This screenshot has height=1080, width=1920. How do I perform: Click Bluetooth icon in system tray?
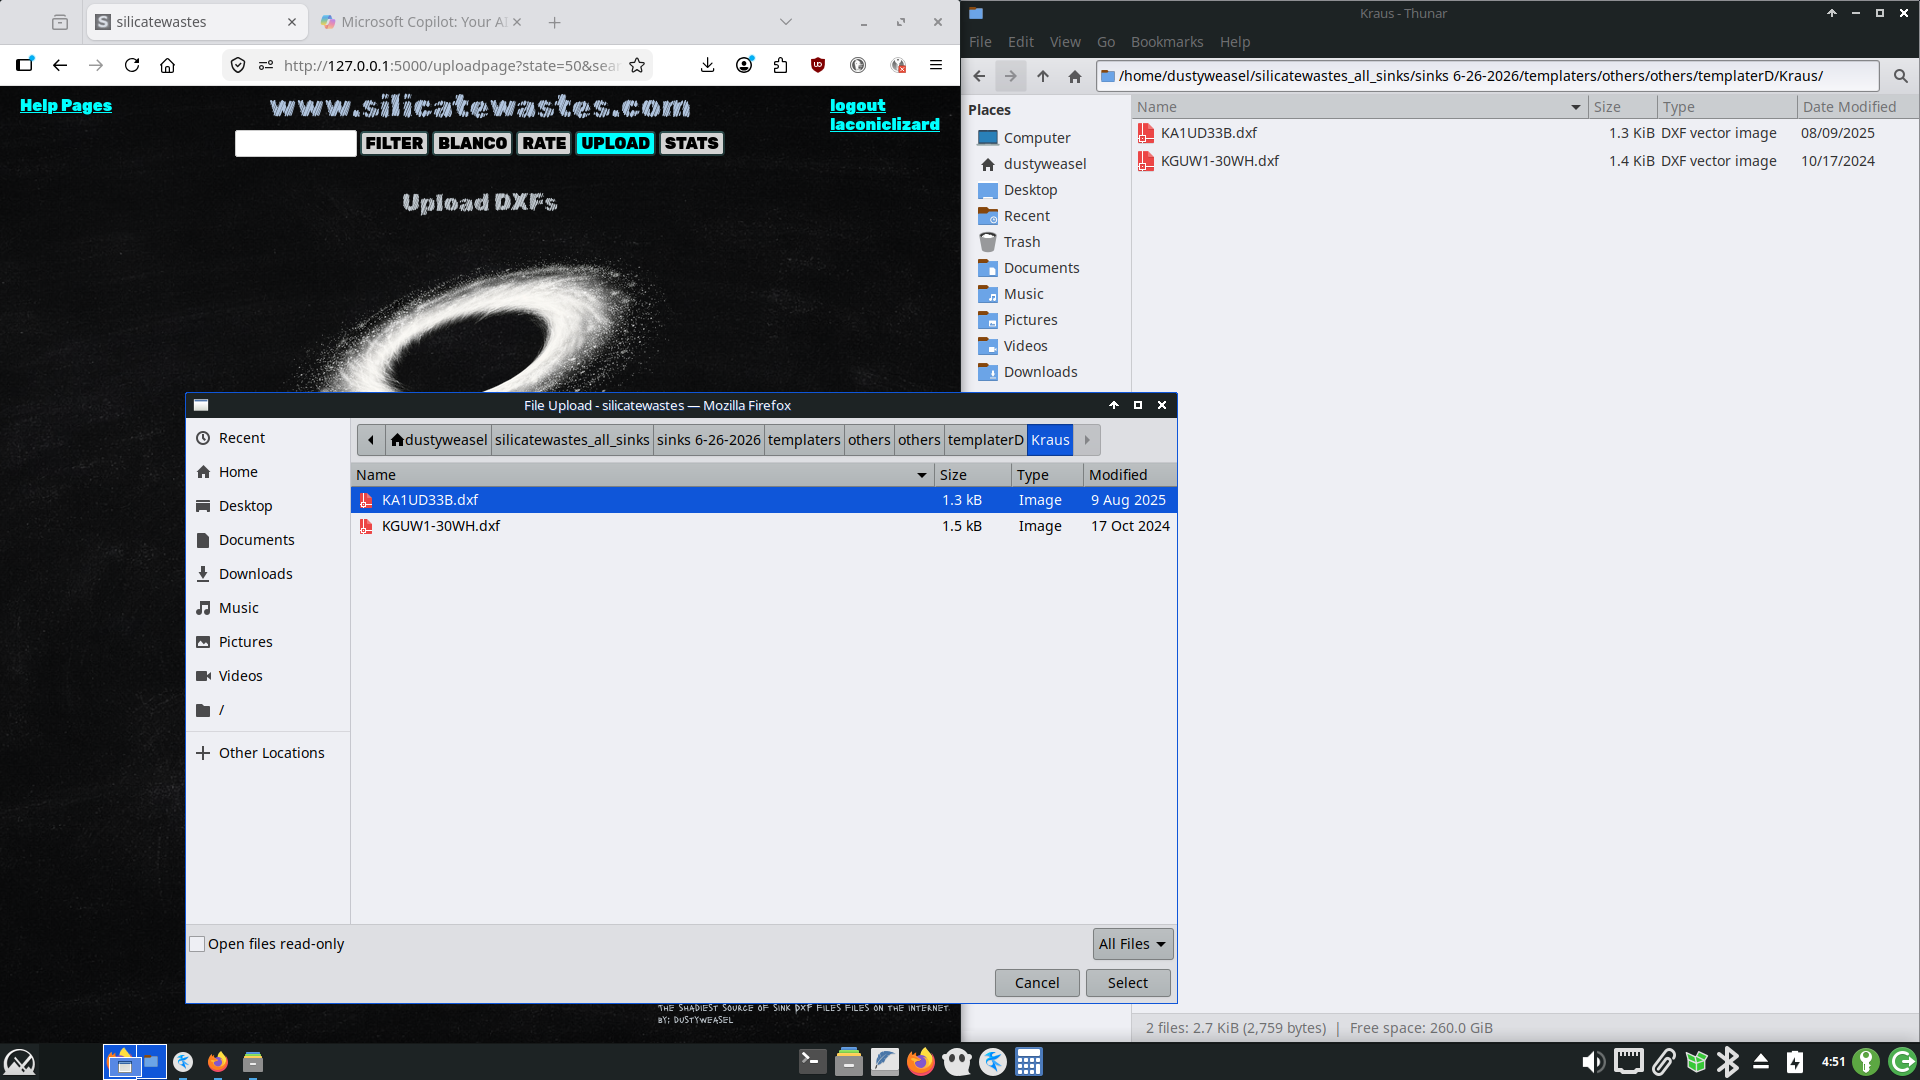click(1728, 1062)
